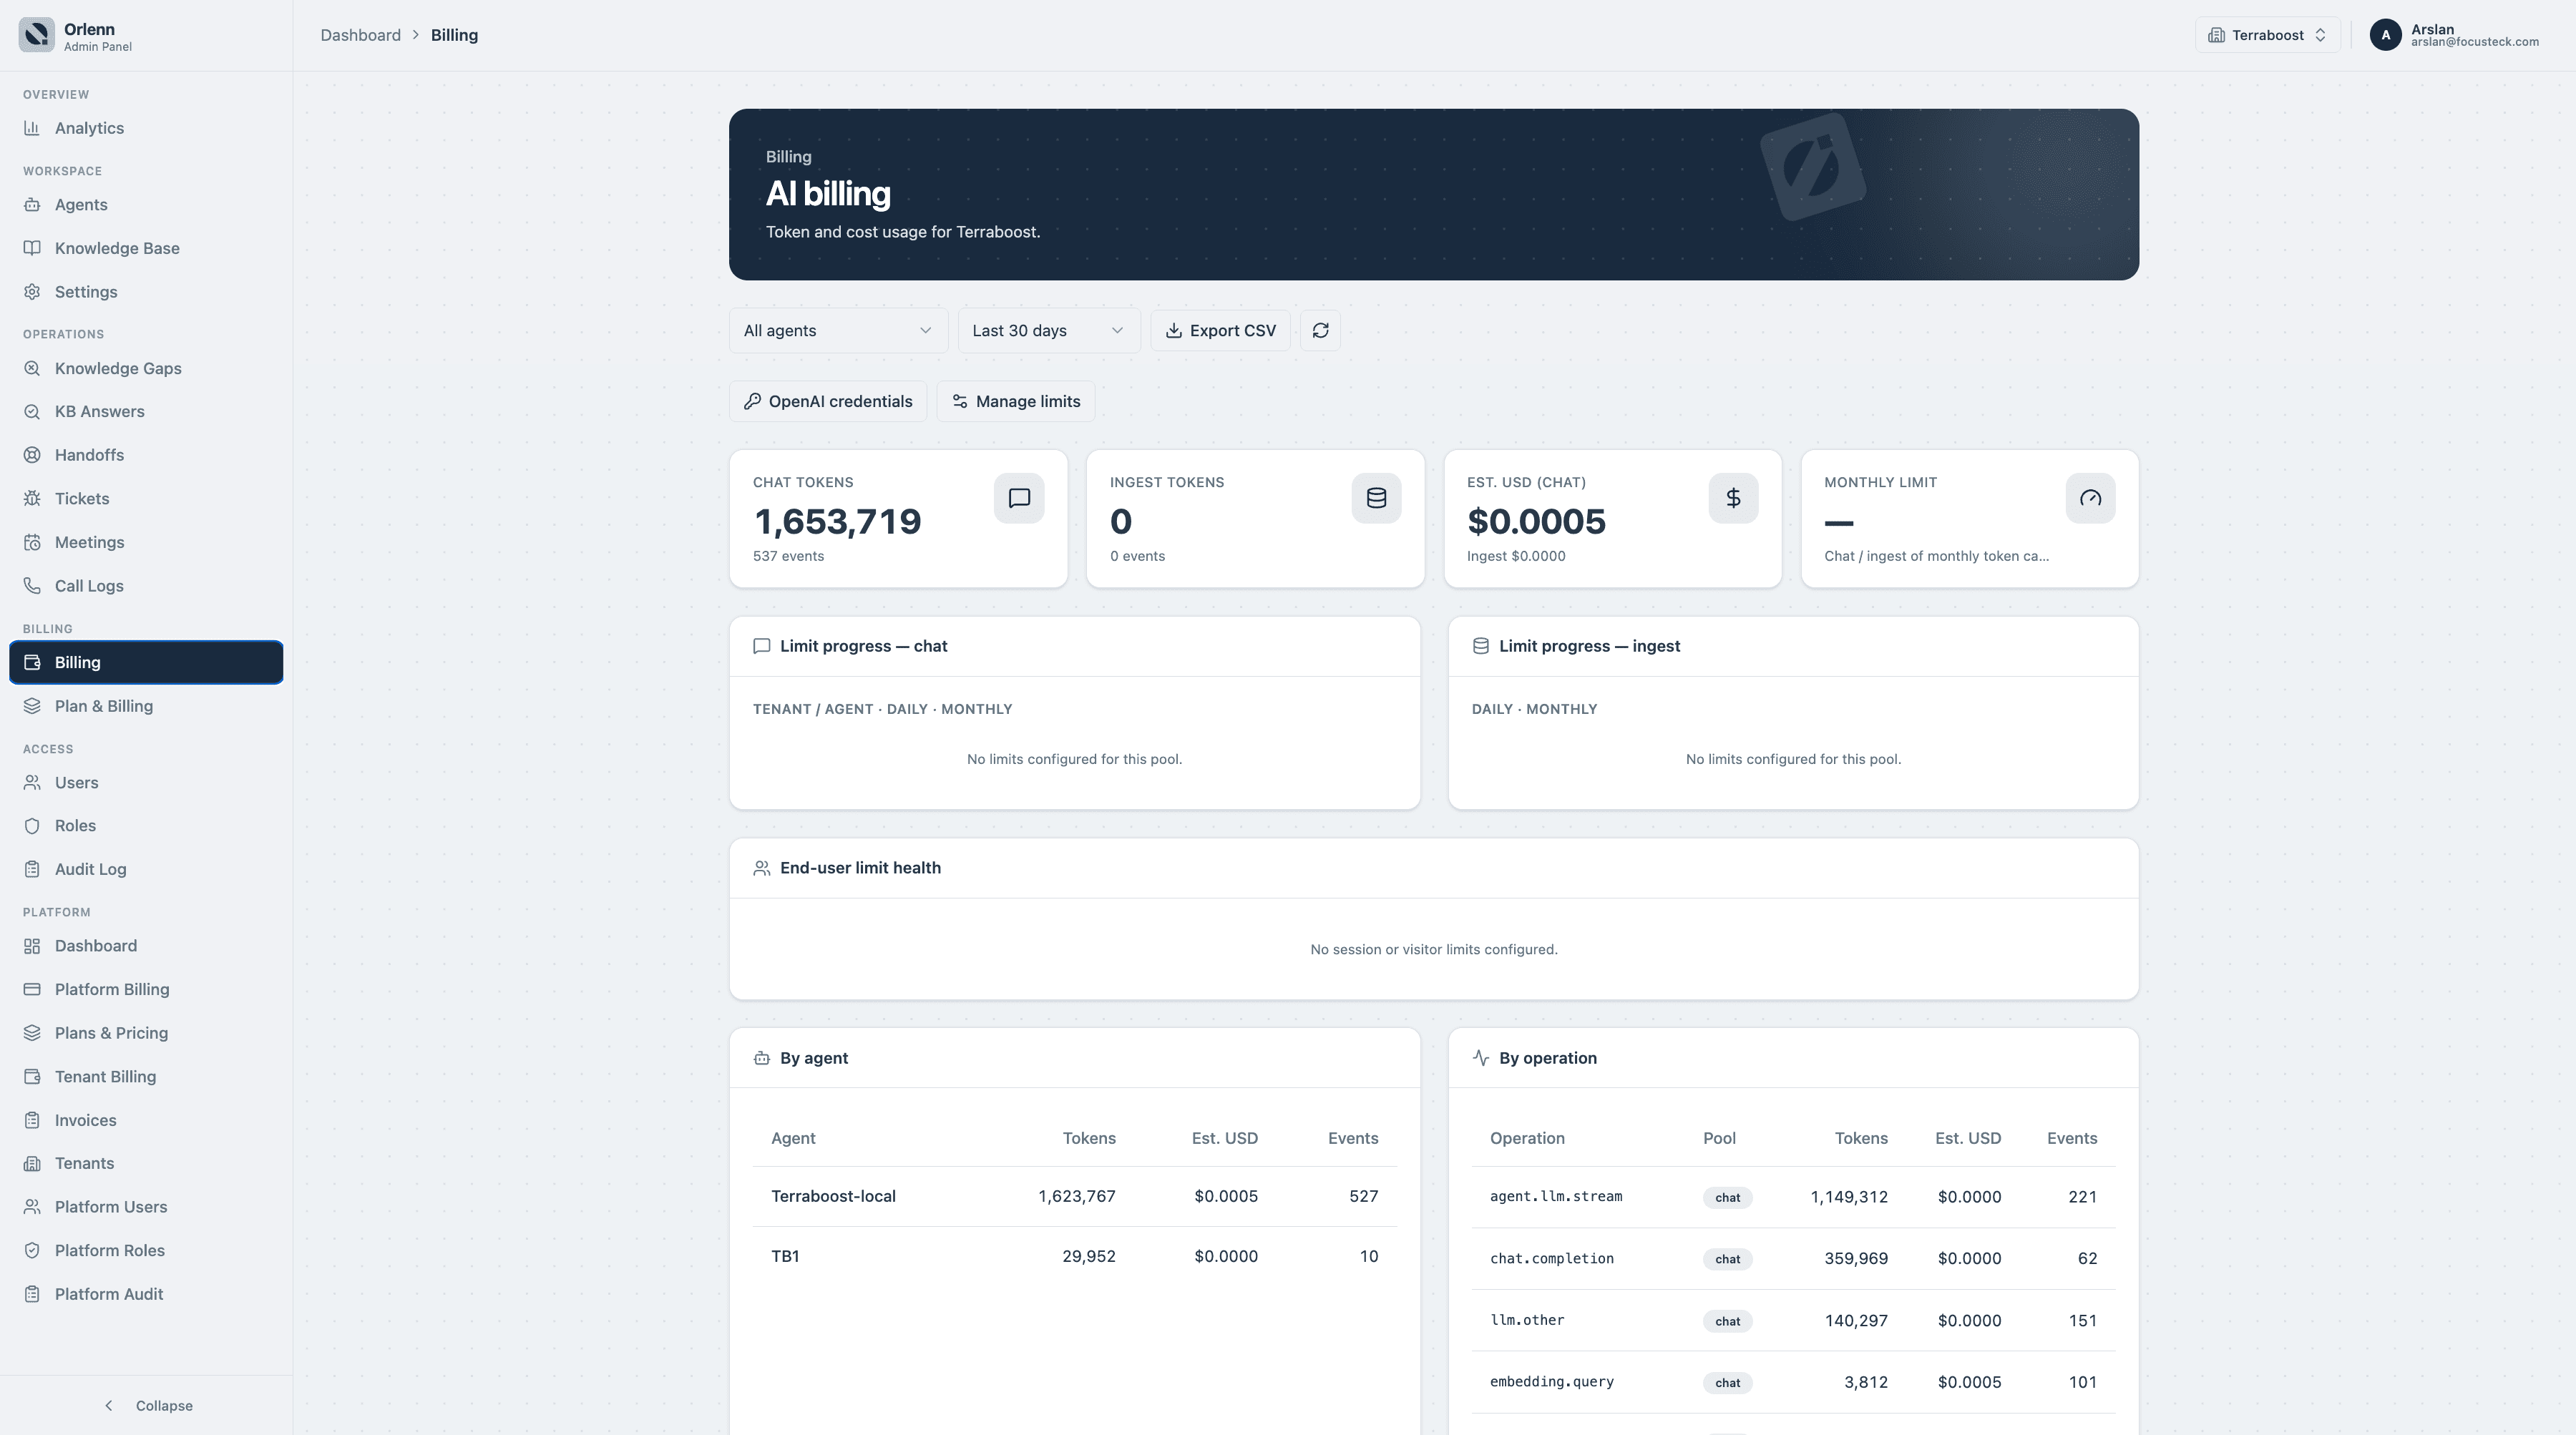The image size is (2576, 1435).
Task: Open Analytics from the sidebar
Action: 146,128
